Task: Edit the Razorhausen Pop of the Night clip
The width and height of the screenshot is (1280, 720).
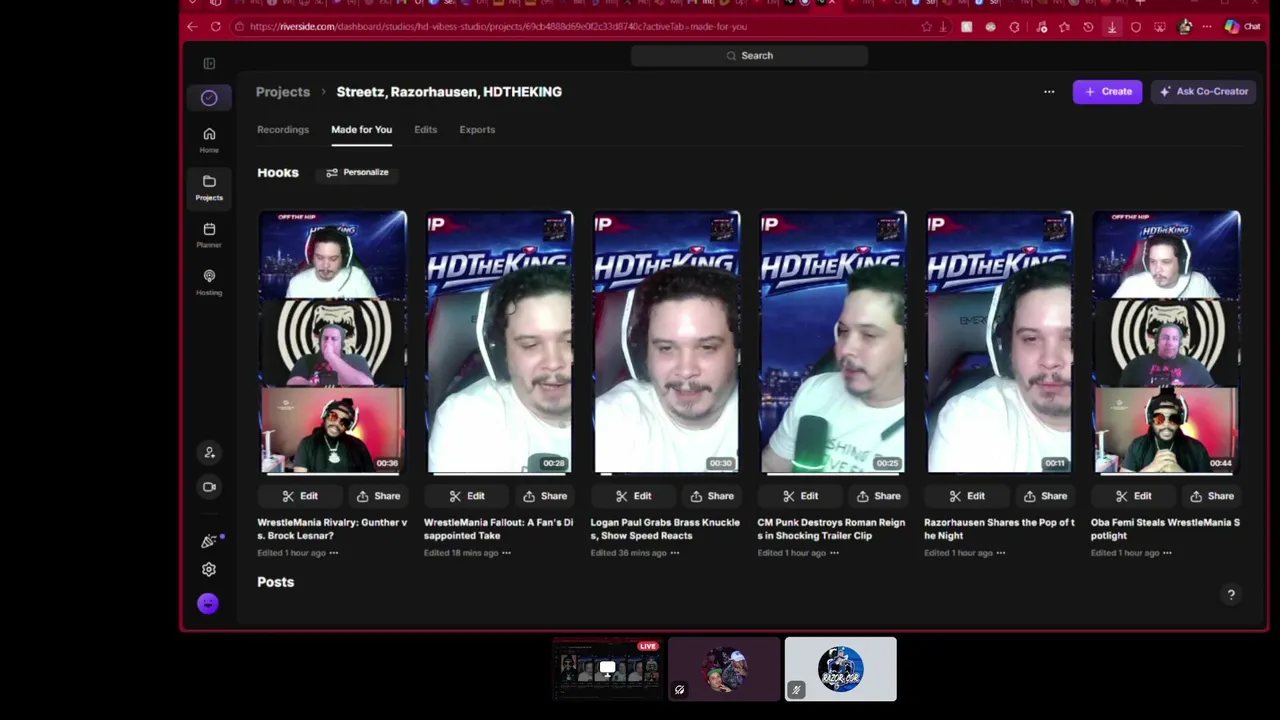Action: point(966,496)
